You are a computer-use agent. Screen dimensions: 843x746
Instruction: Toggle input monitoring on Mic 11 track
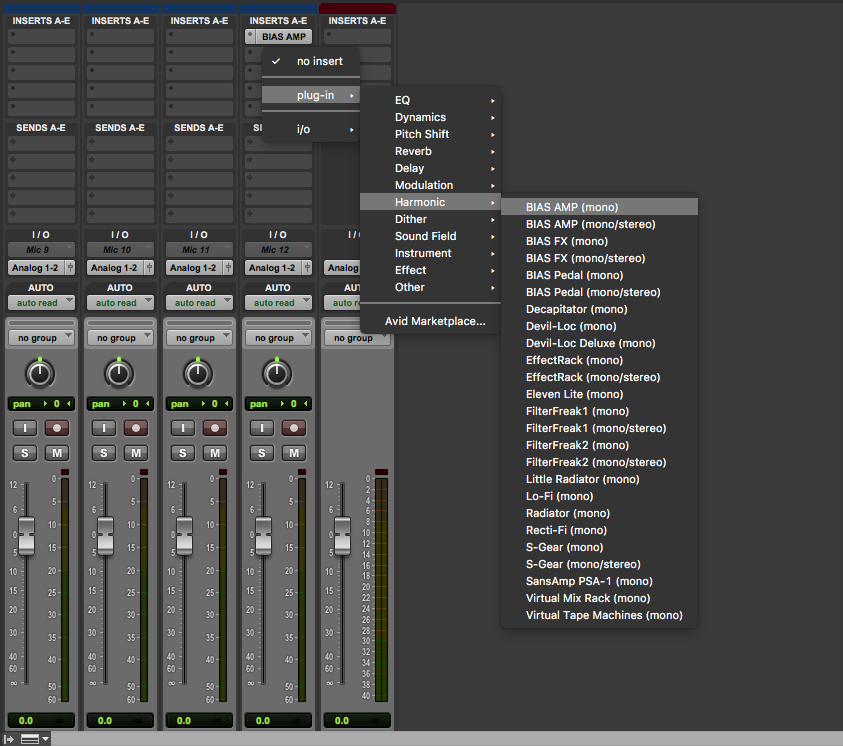183,428
